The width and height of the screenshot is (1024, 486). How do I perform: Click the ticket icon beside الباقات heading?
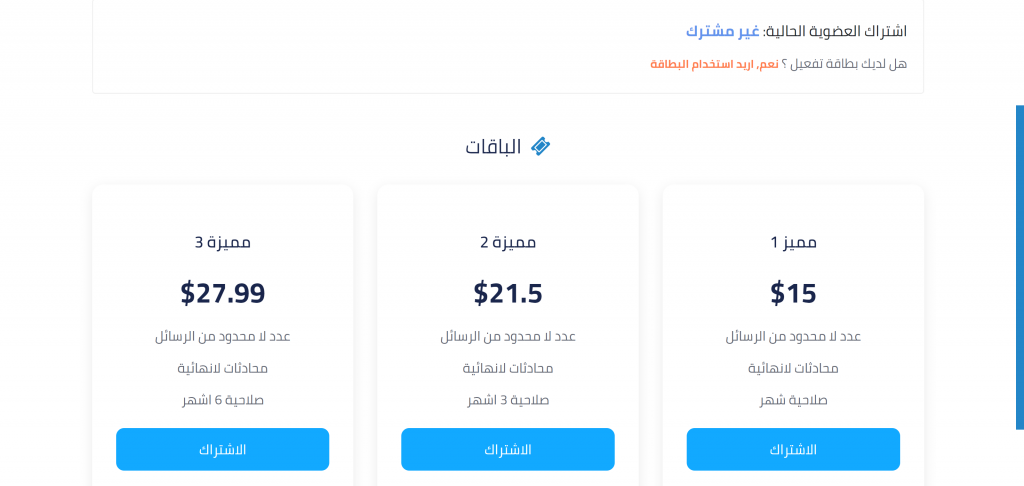click(540, 147)
